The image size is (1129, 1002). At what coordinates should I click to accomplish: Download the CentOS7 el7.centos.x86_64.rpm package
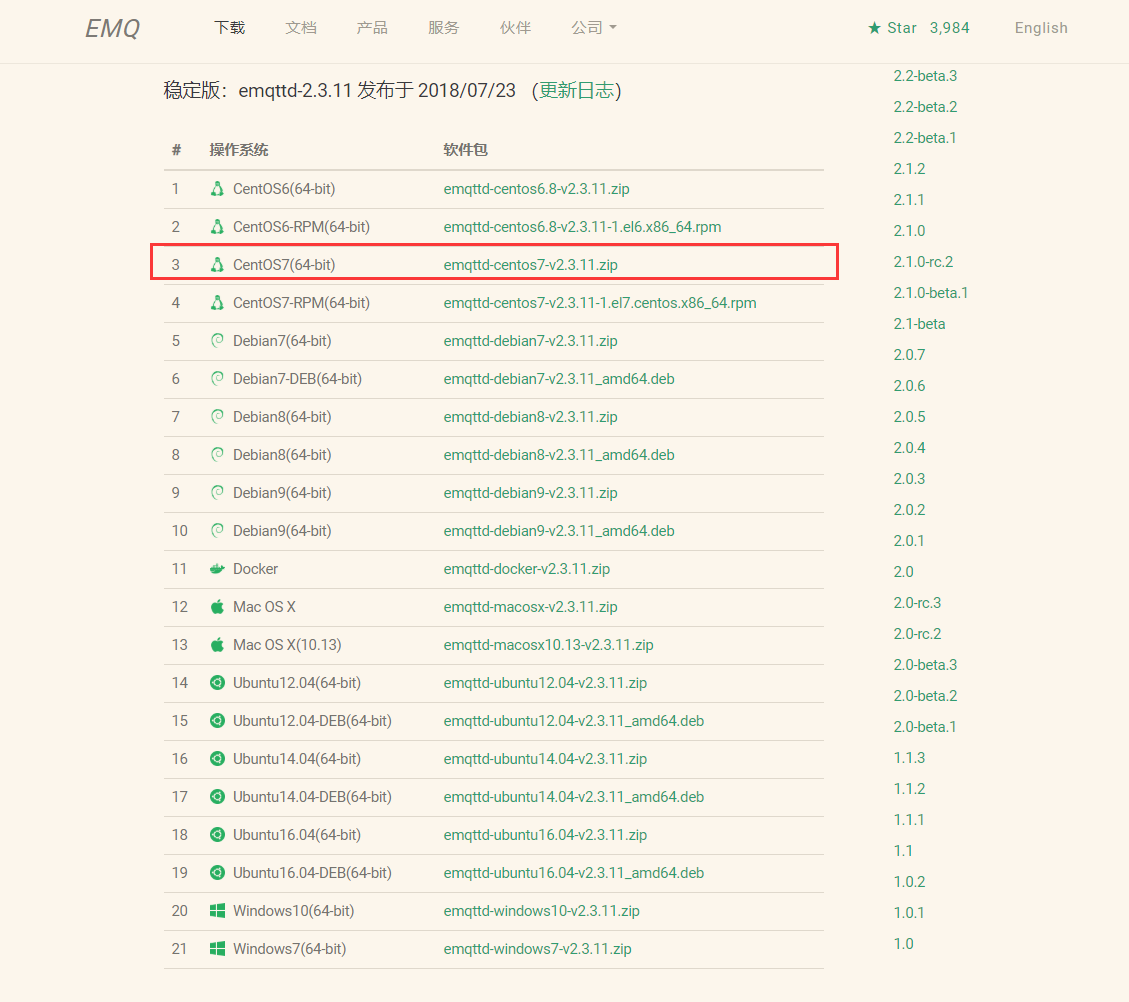point(600,303)
